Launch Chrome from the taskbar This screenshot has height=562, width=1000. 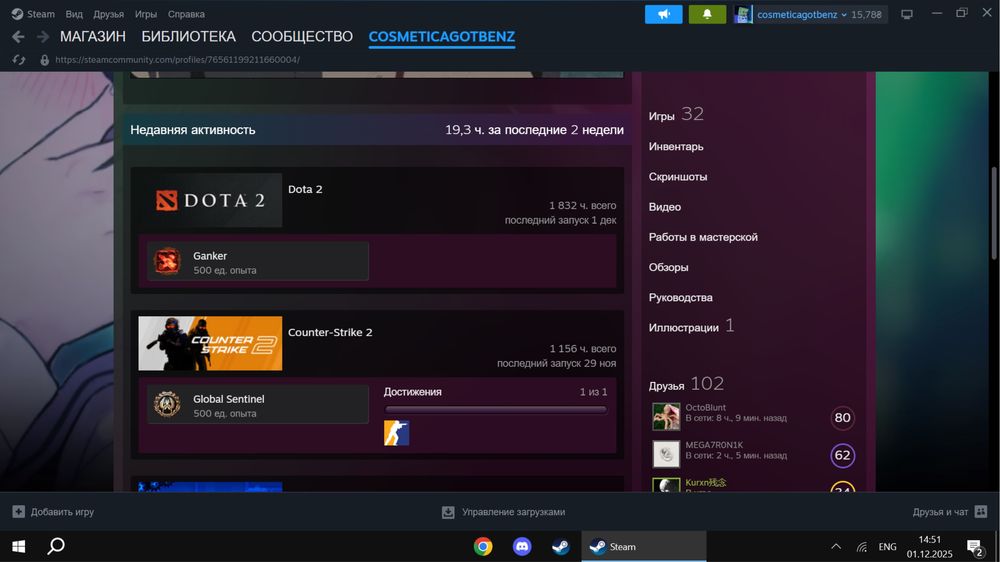(483, 547)
